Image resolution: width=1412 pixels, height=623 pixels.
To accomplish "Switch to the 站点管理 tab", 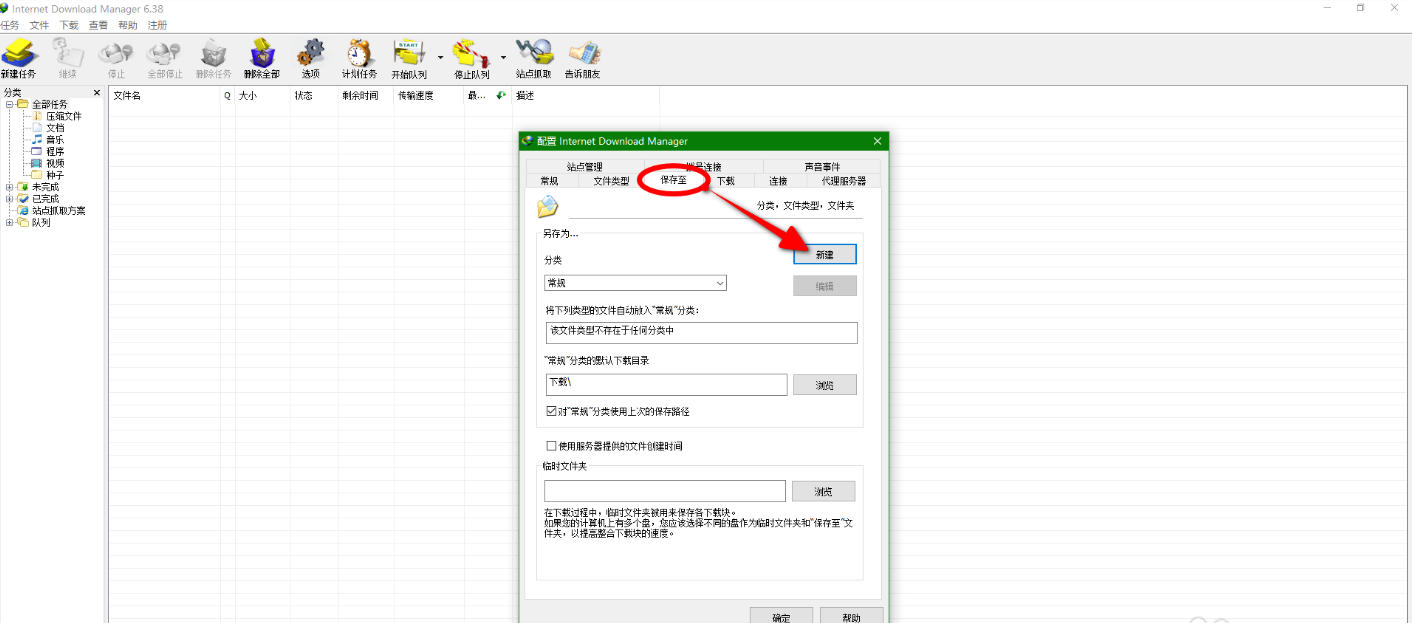I will click(x=584, y=167).
